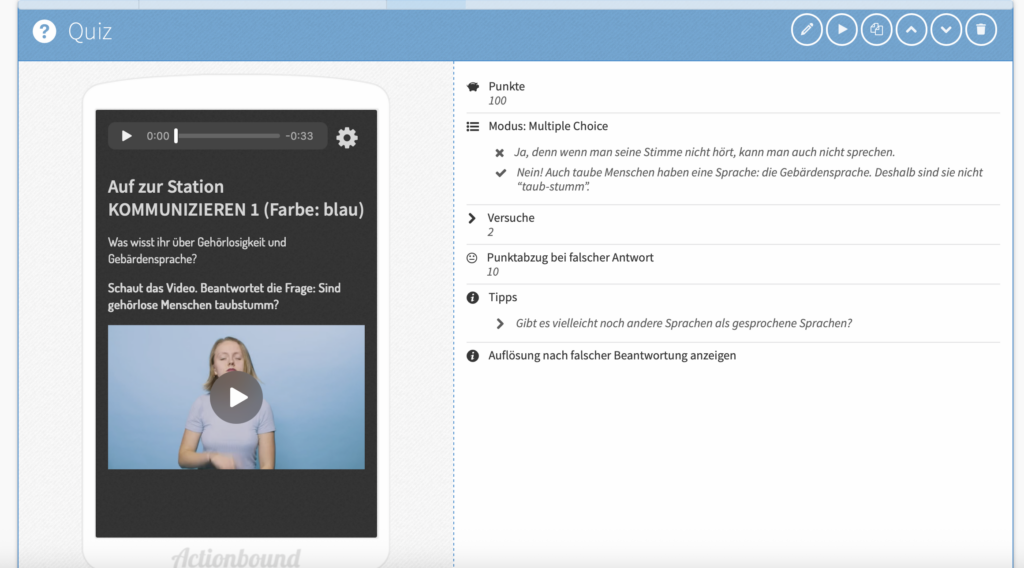The image size is (1024, 568).
Task: Start the sign language video
Action: [236, 397]
